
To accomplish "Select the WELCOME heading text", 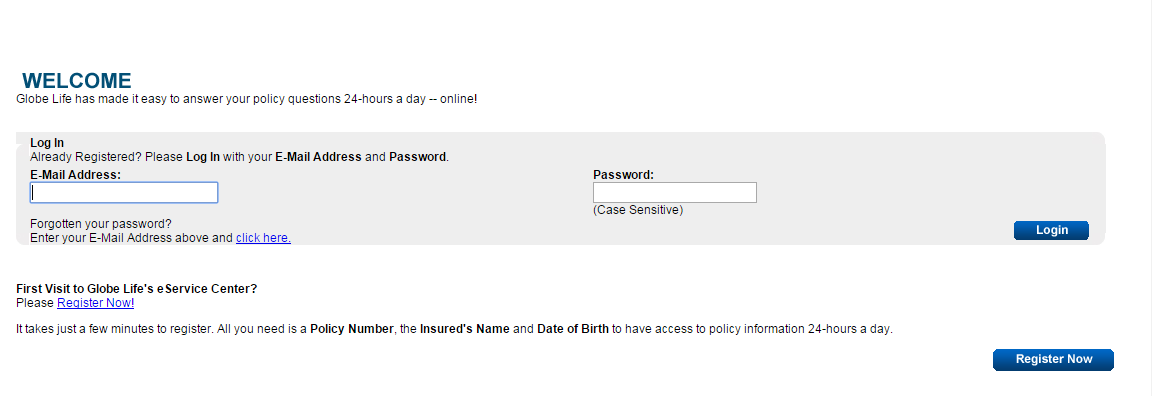I will point(77,81).
